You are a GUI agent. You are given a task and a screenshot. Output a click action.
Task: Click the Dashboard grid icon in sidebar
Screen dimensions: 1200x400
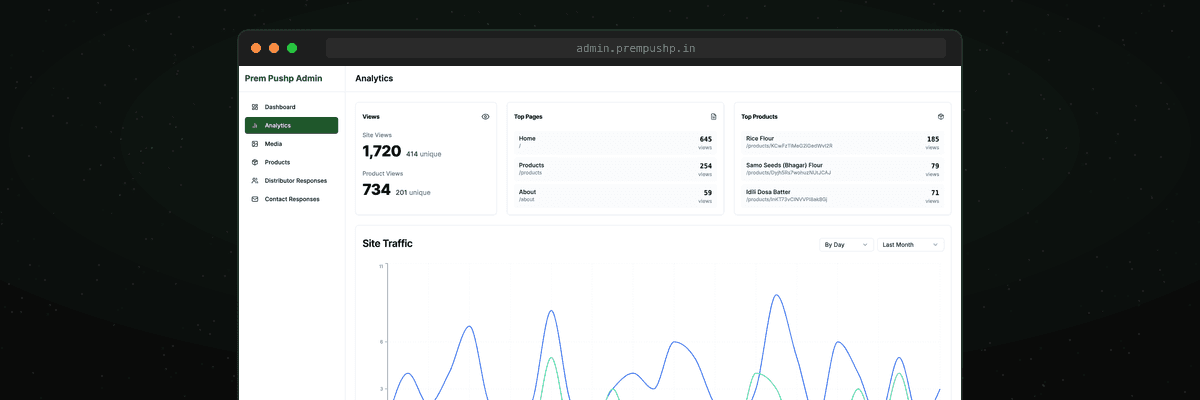[x=255, y=107]
